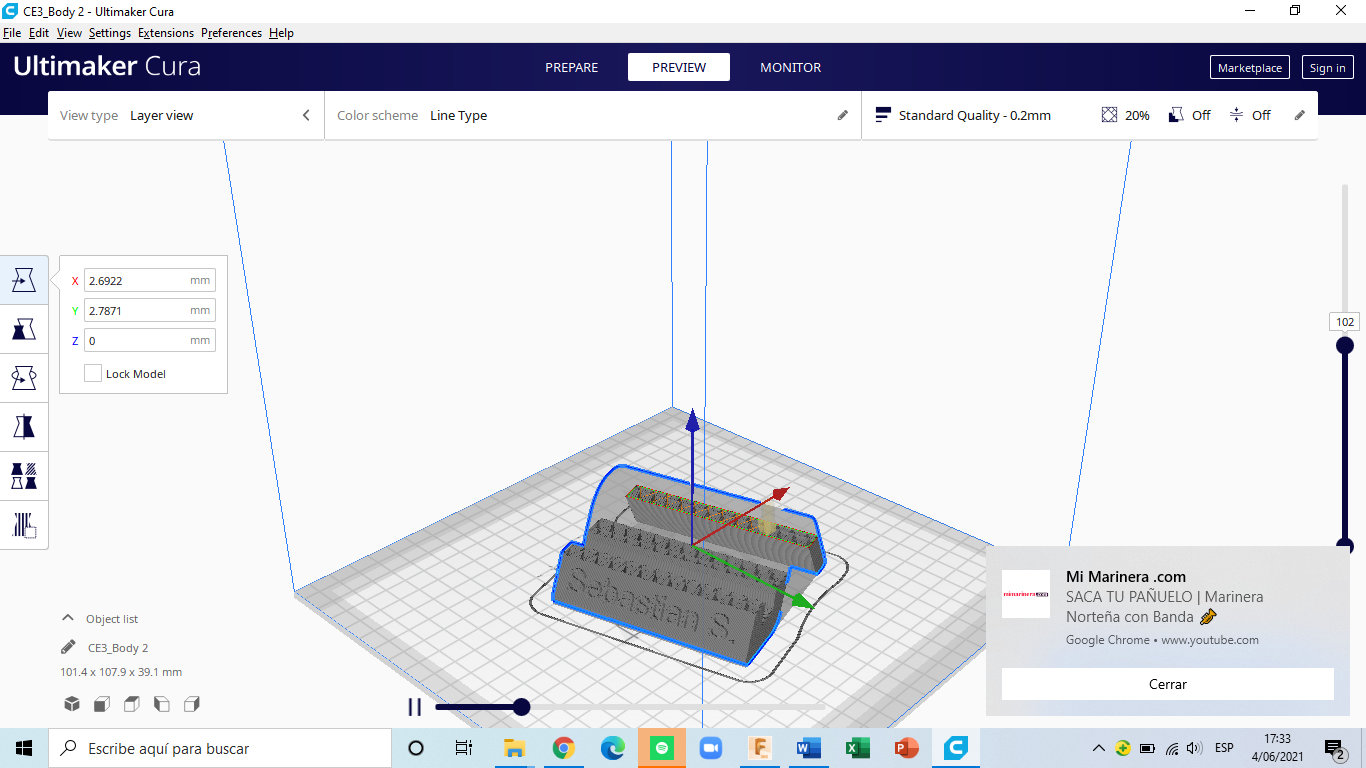Click the support Off icon

pyautogui.click(x=1176, y=115)
